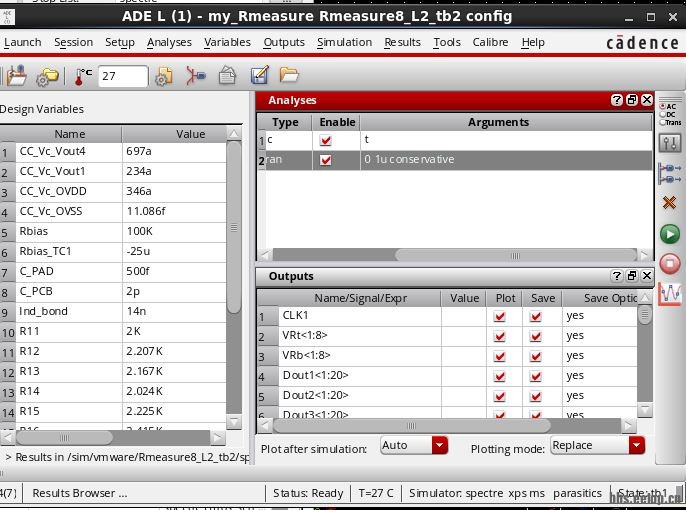Click the Value column header in Design Variables
Screen dimensions: 686x510
coord(175,134)
